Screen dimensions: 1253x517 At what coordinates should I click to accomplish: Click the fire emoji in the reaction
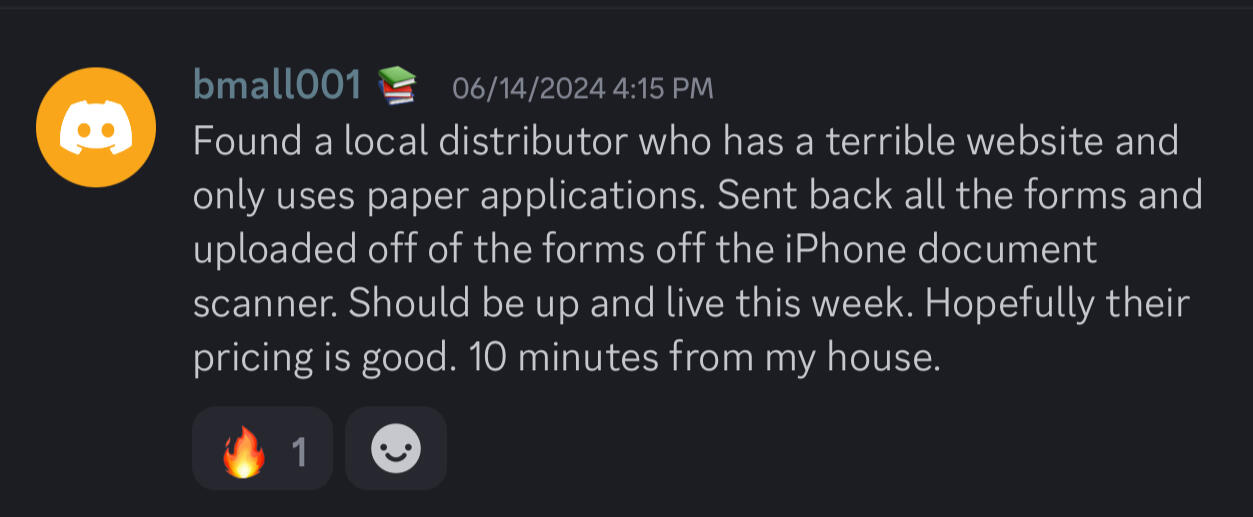[x=245, y=452]
